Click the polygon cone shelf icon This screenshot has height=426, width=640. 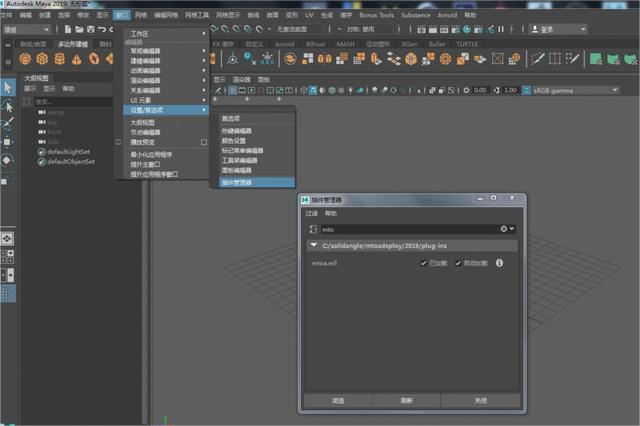77,59
